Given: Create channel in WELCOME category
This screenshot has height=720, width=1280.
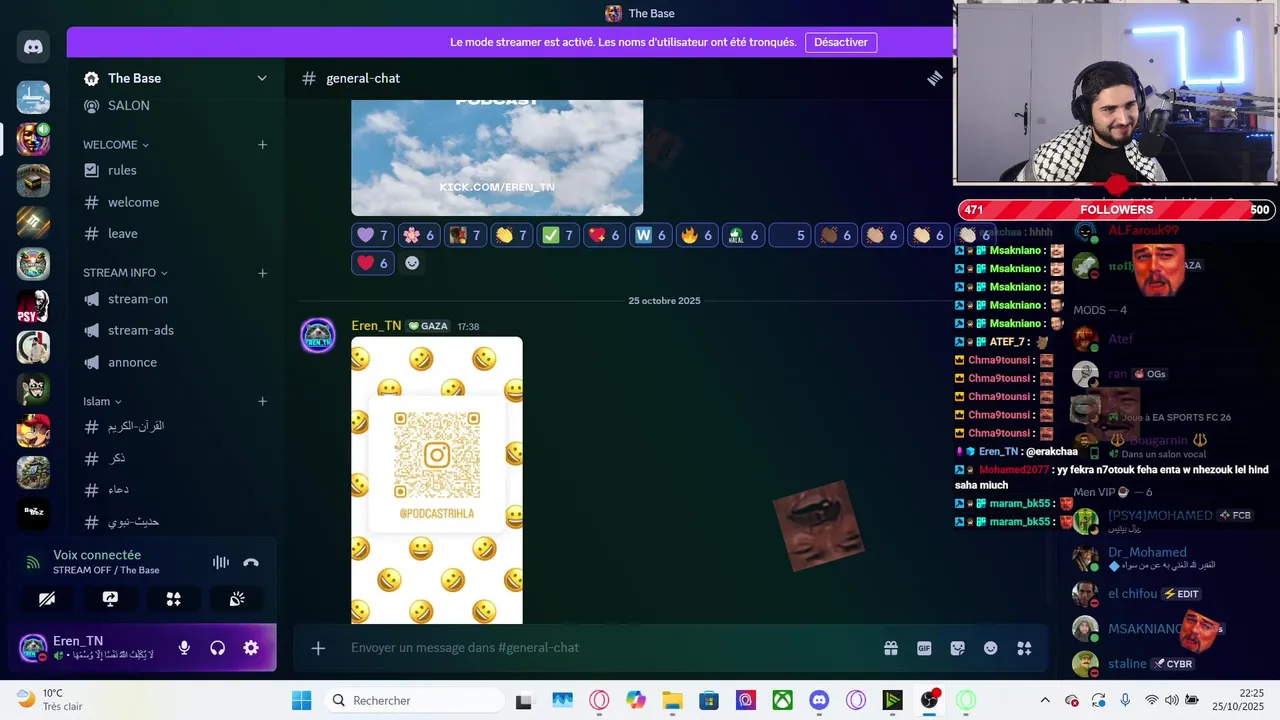Looking at the screenshot, I should pyautogui.click(x=262, y=145).
